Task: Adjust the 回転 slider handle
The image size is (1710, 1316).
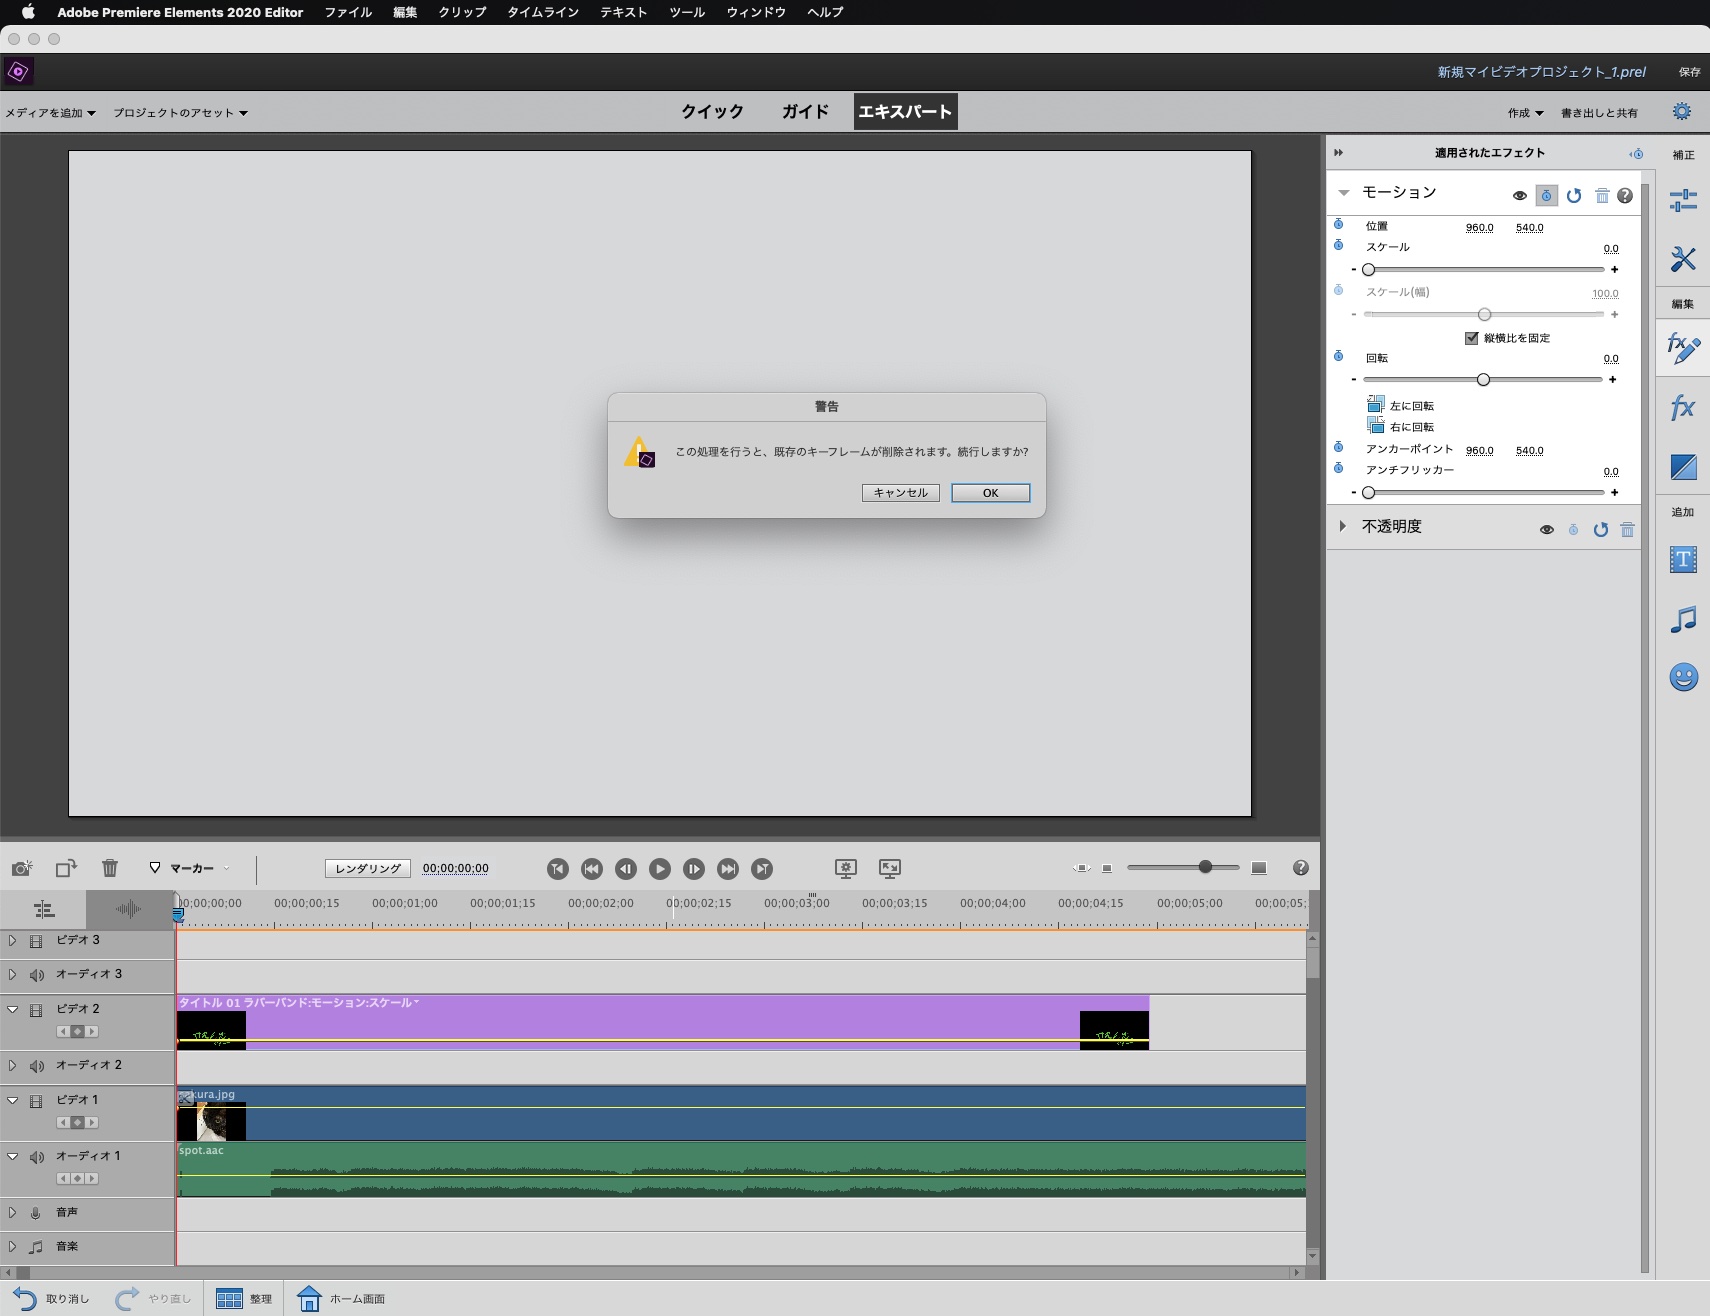Action: pyautogui.click(x=1483, y=380)
